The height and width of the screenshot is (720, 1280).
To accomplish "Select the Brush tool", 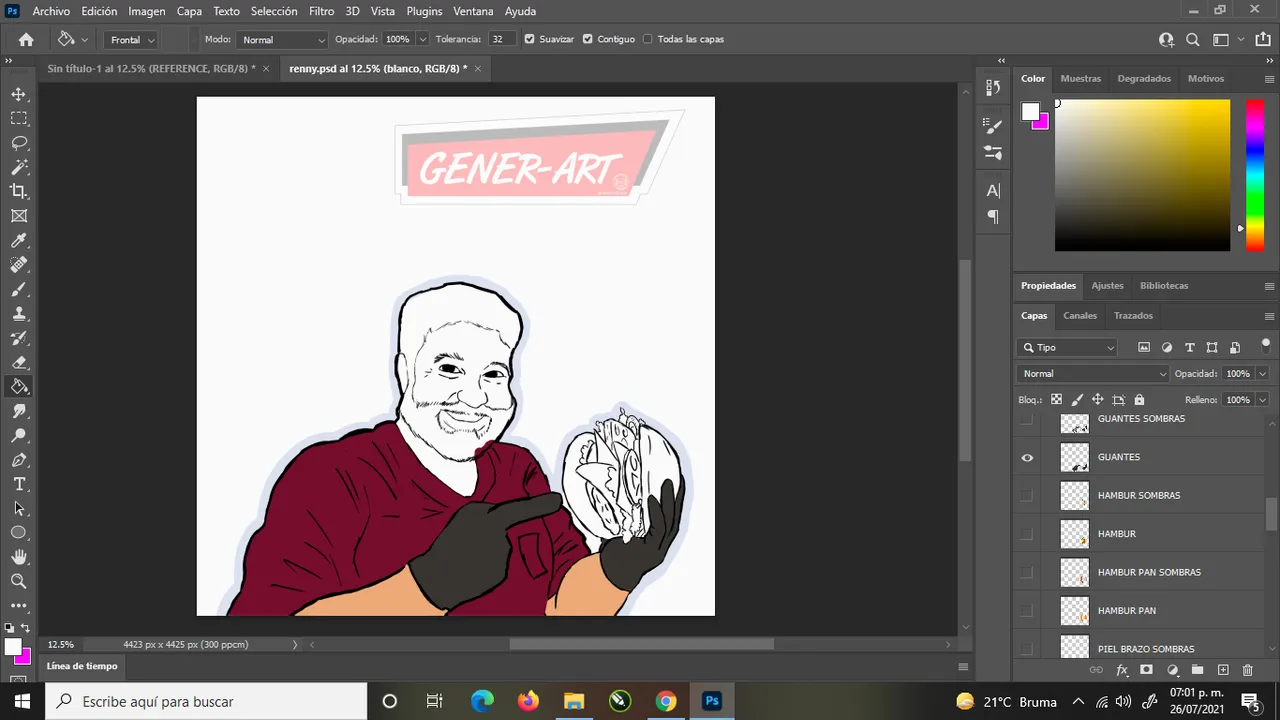I will coord(19,289).
